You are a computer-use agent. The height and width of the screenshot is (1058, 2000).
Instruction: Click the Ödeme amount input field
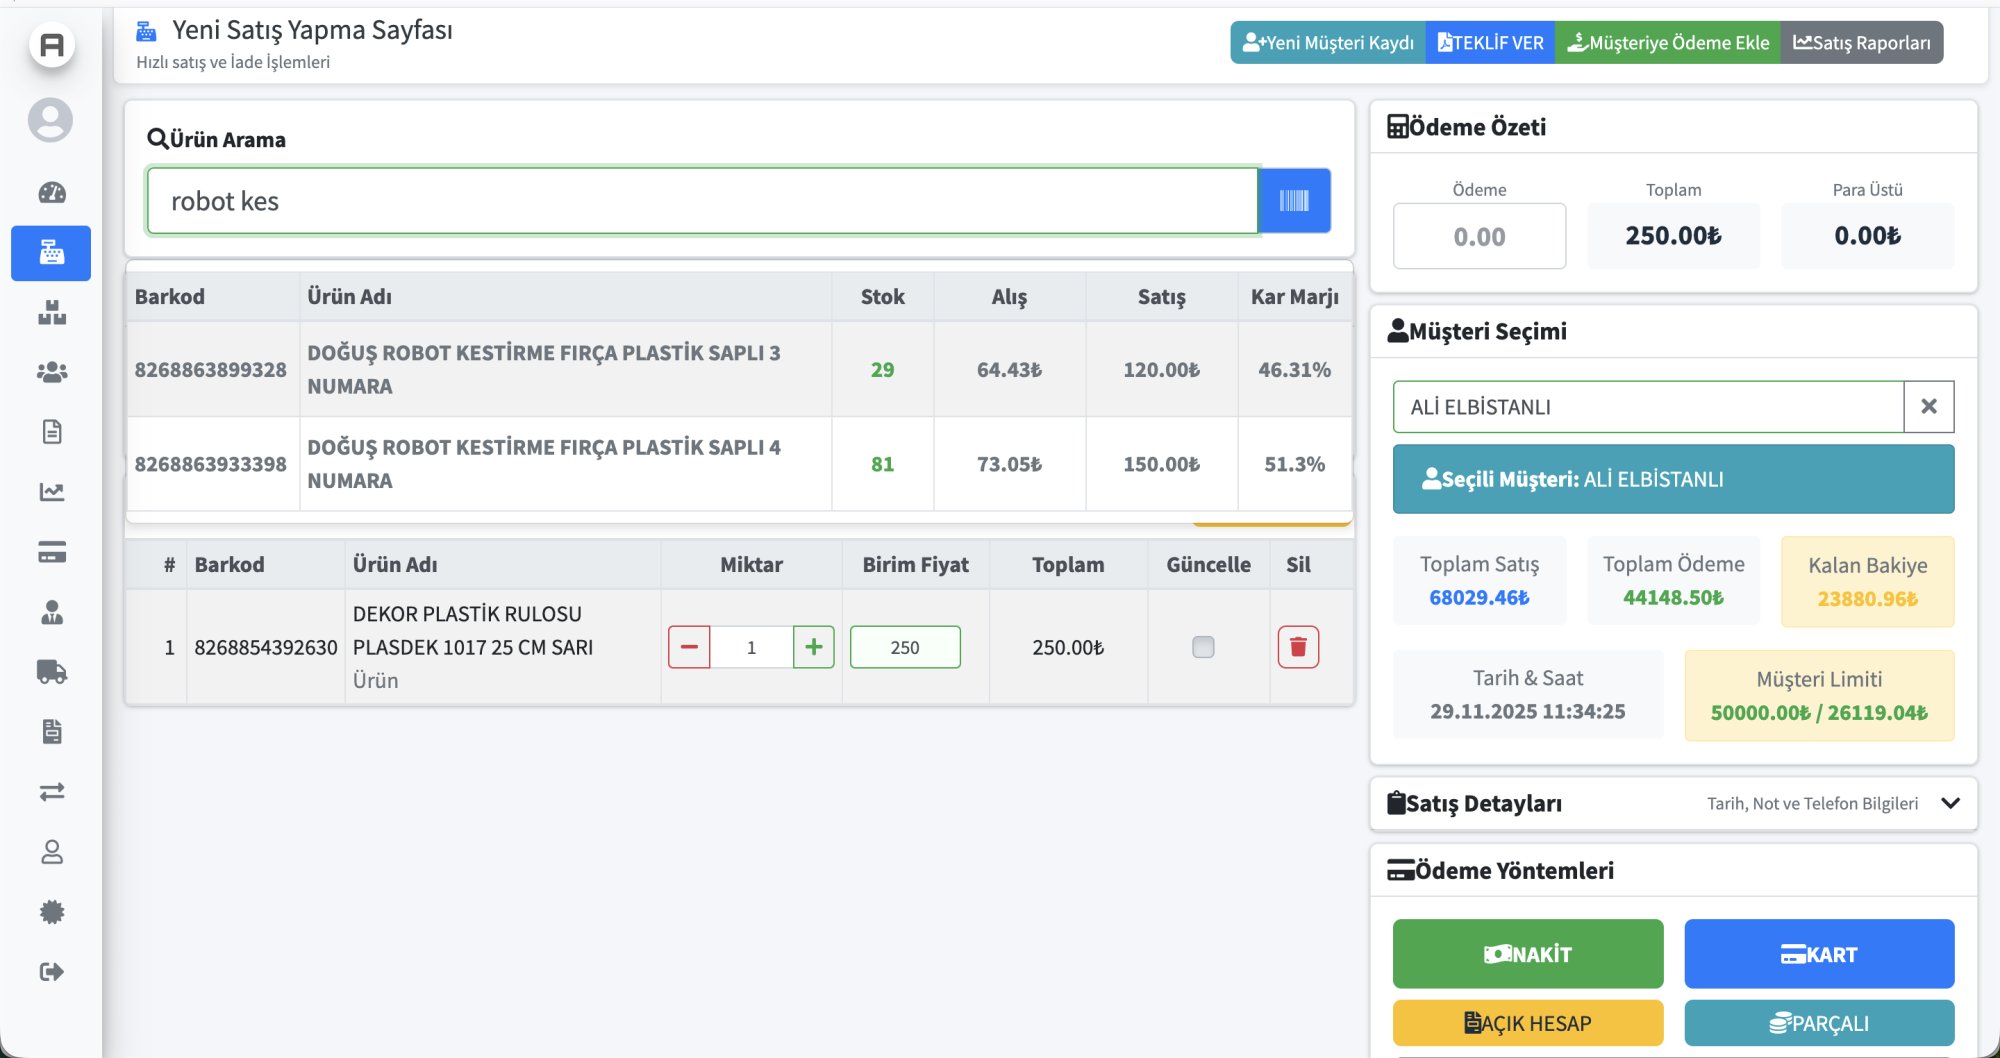[1479, 237]
